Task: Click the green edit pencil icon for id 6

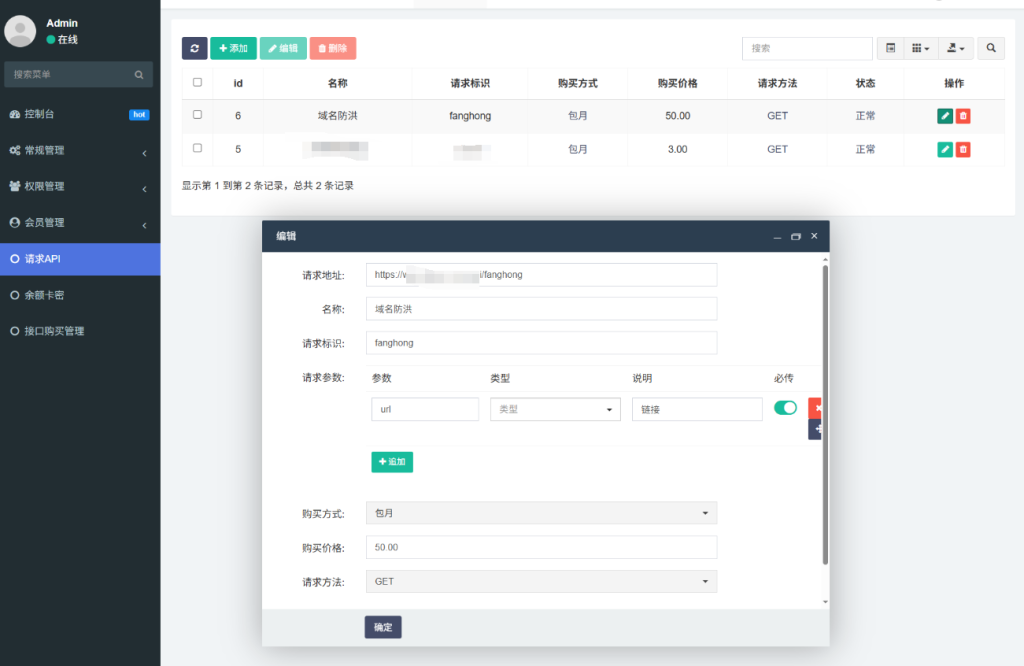Action: tap(944, 115)
